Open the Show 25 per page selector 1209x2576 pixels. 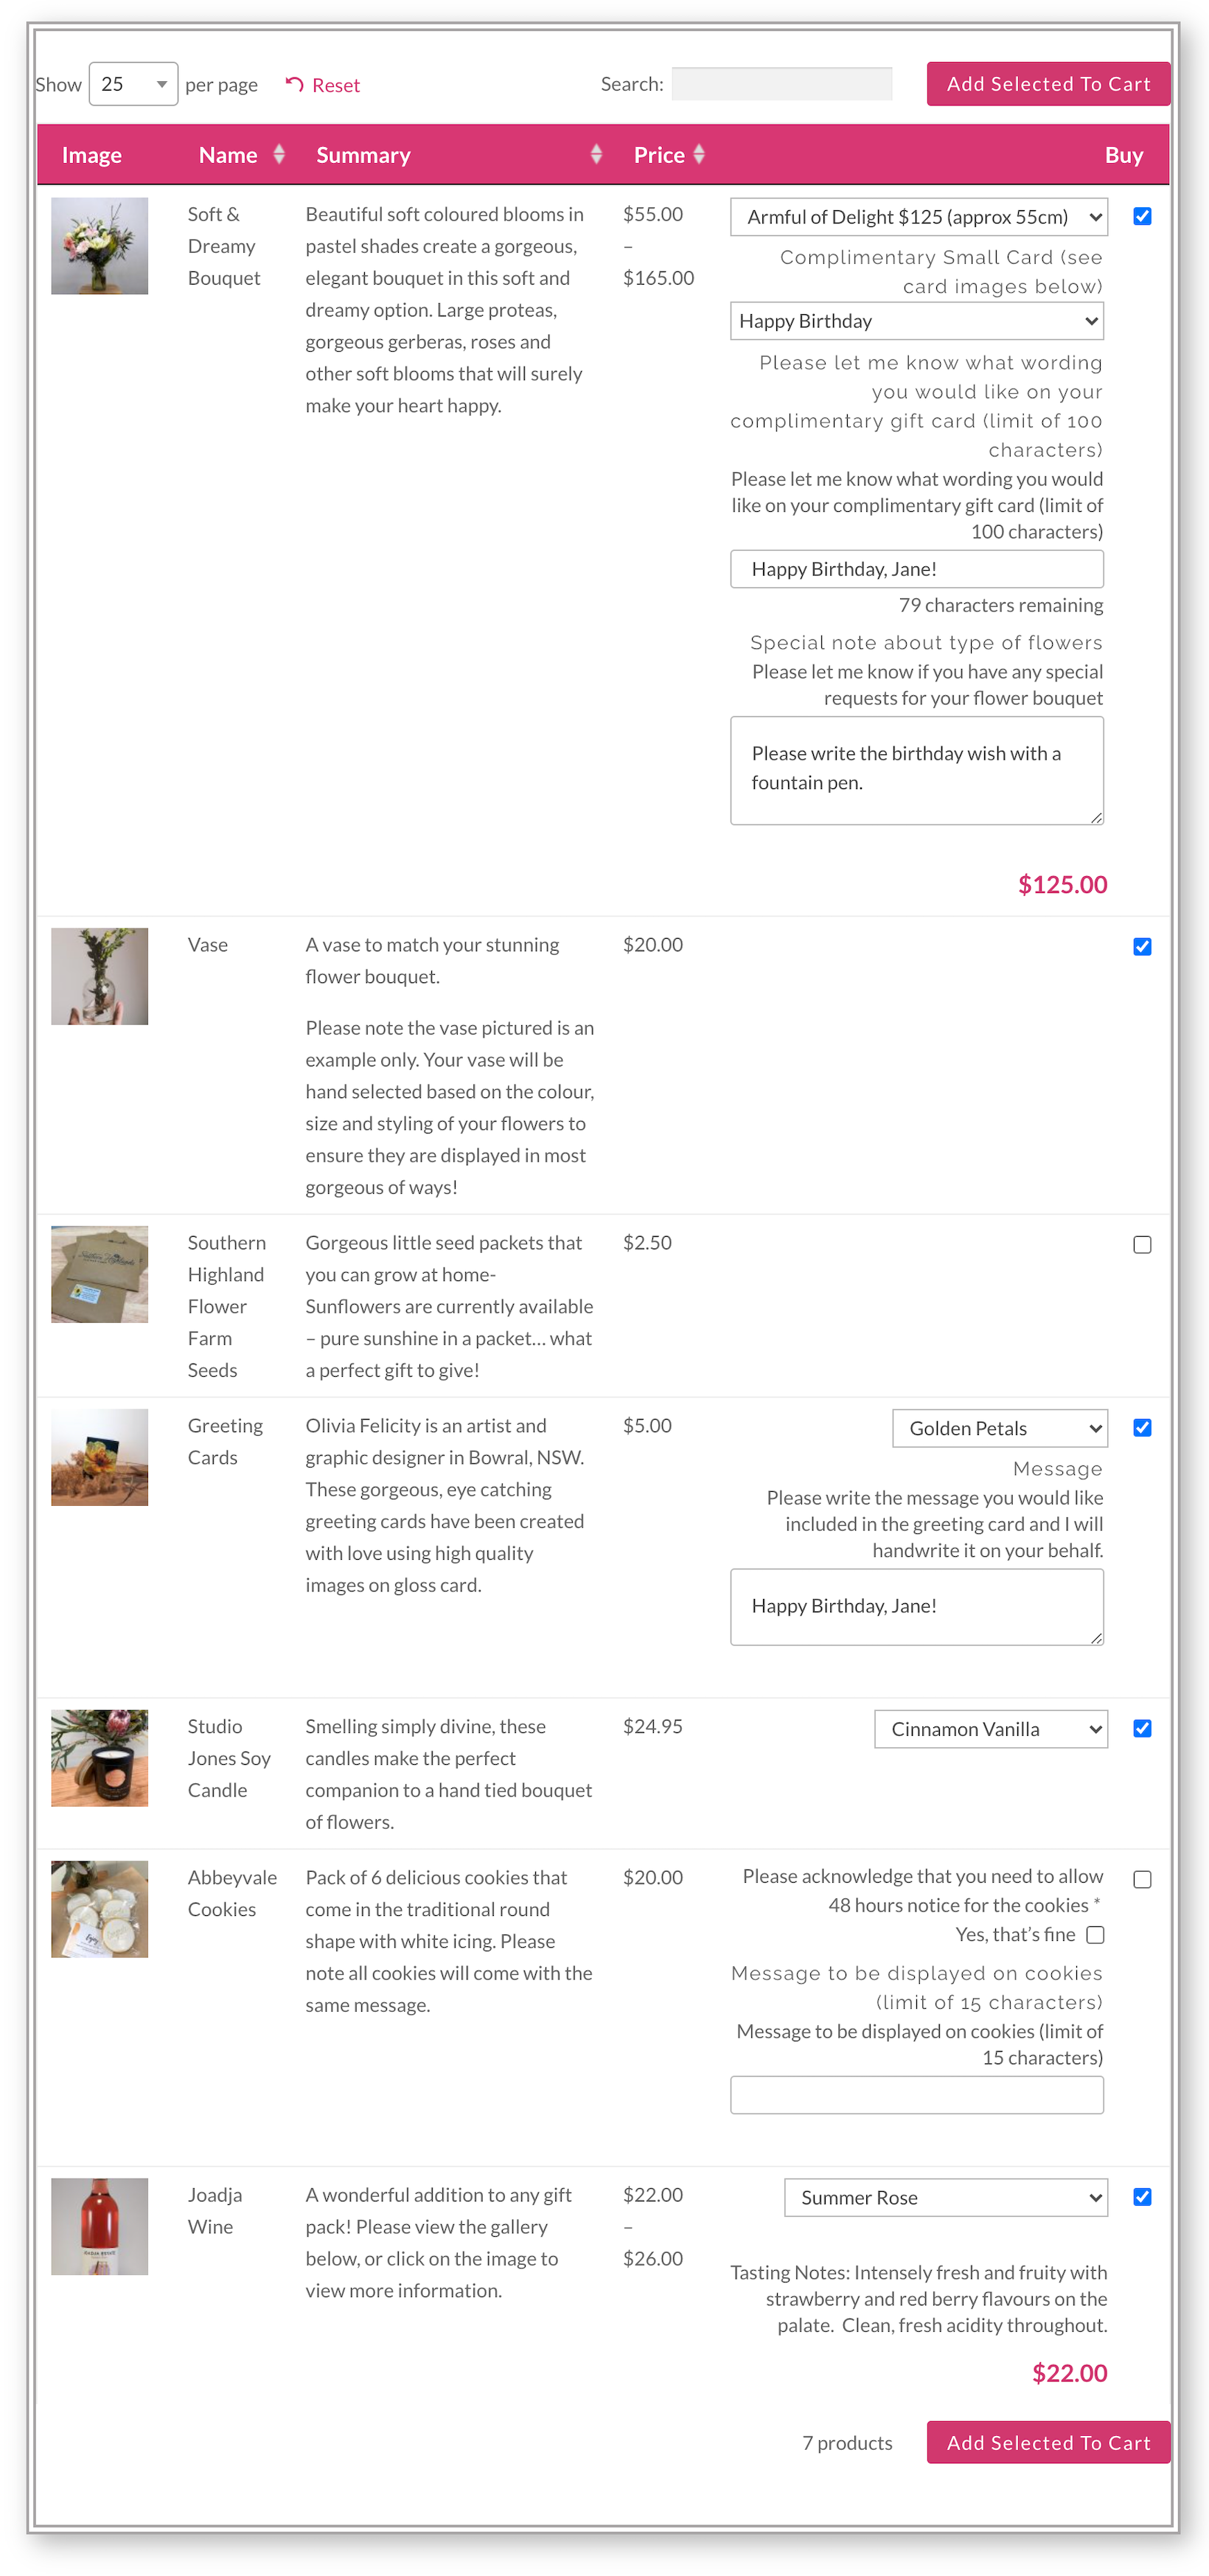[133, 84]
